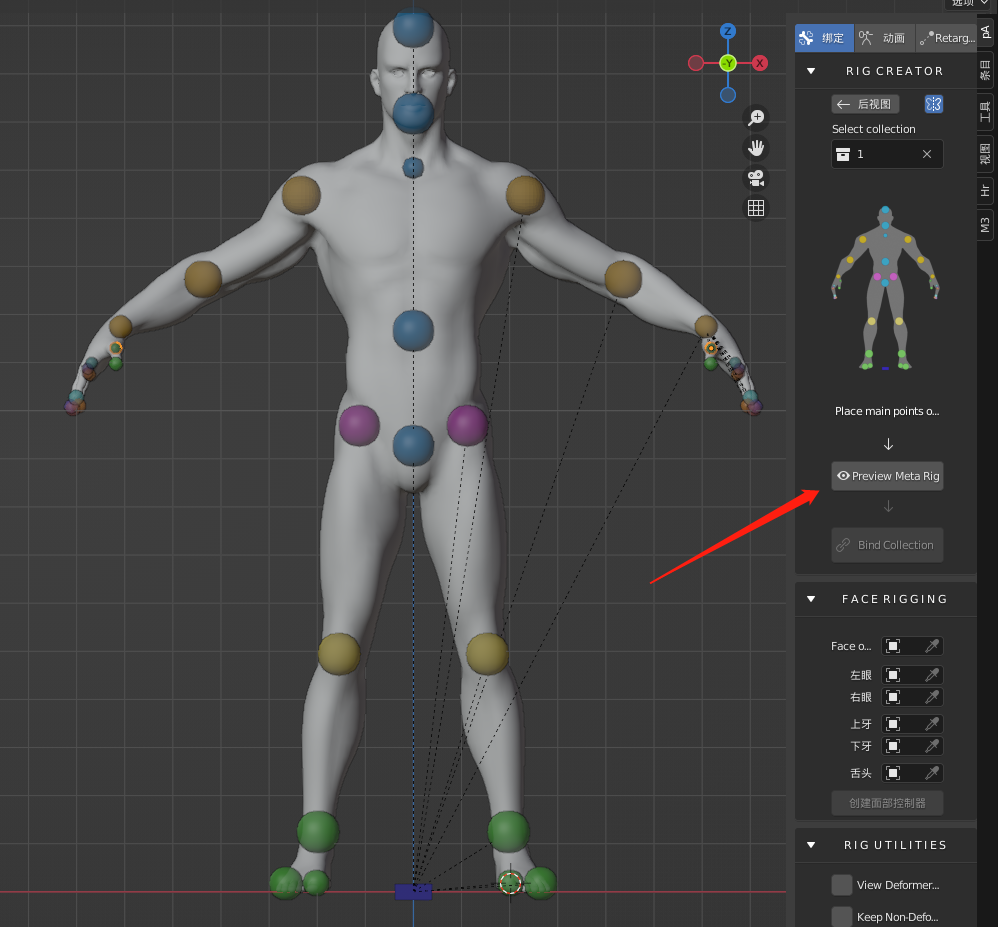Image resolution: width=998 pixels, height=927 pixels.
Task: Toggle the camera view icon
Action: pyautogui.click(x=756, y=178)
